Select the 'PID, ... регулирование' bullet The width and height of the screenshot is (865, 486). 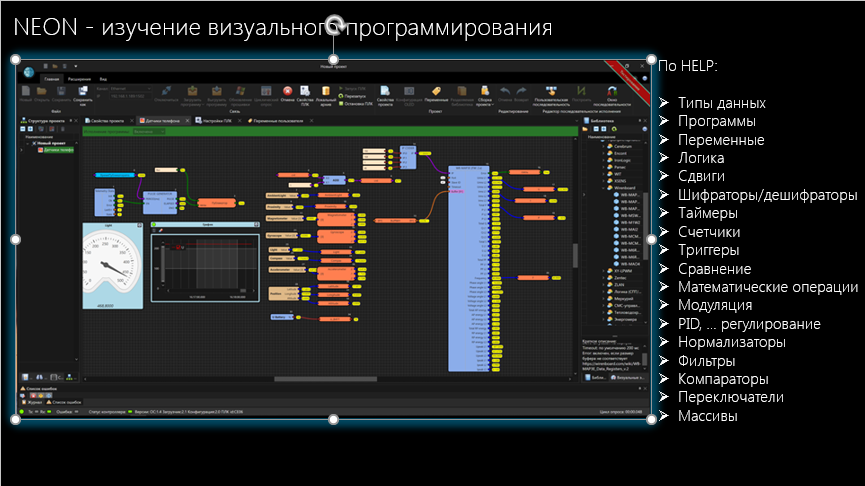pyautogui.click(x=749, y=324)
